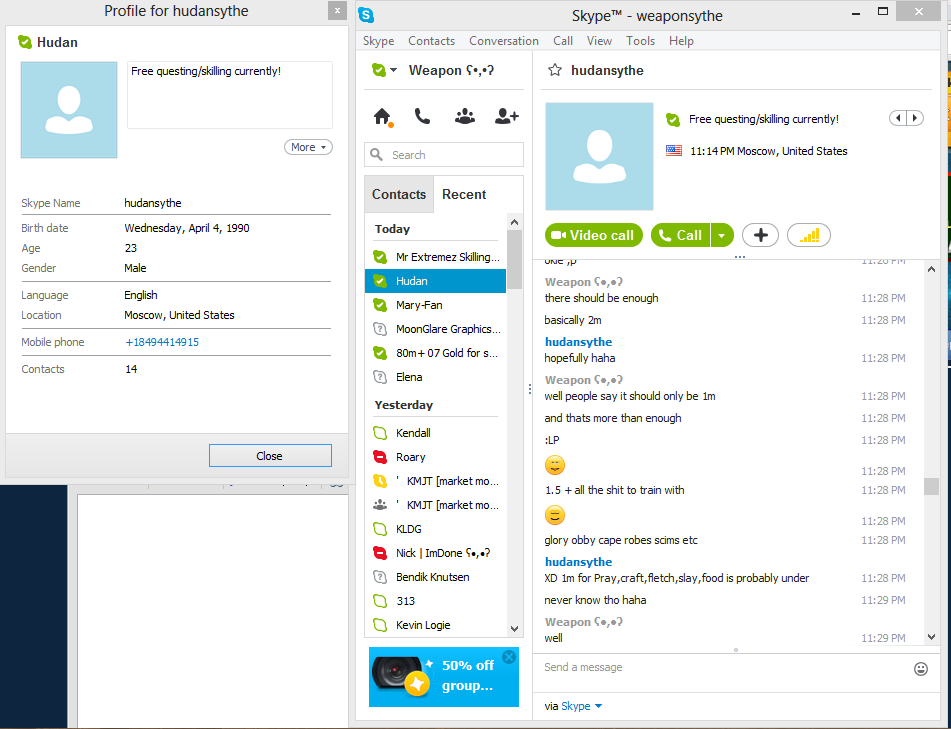Screen dimensions: 951x729
Task: Open the Call menu
Action: click(x=563, y=41)
